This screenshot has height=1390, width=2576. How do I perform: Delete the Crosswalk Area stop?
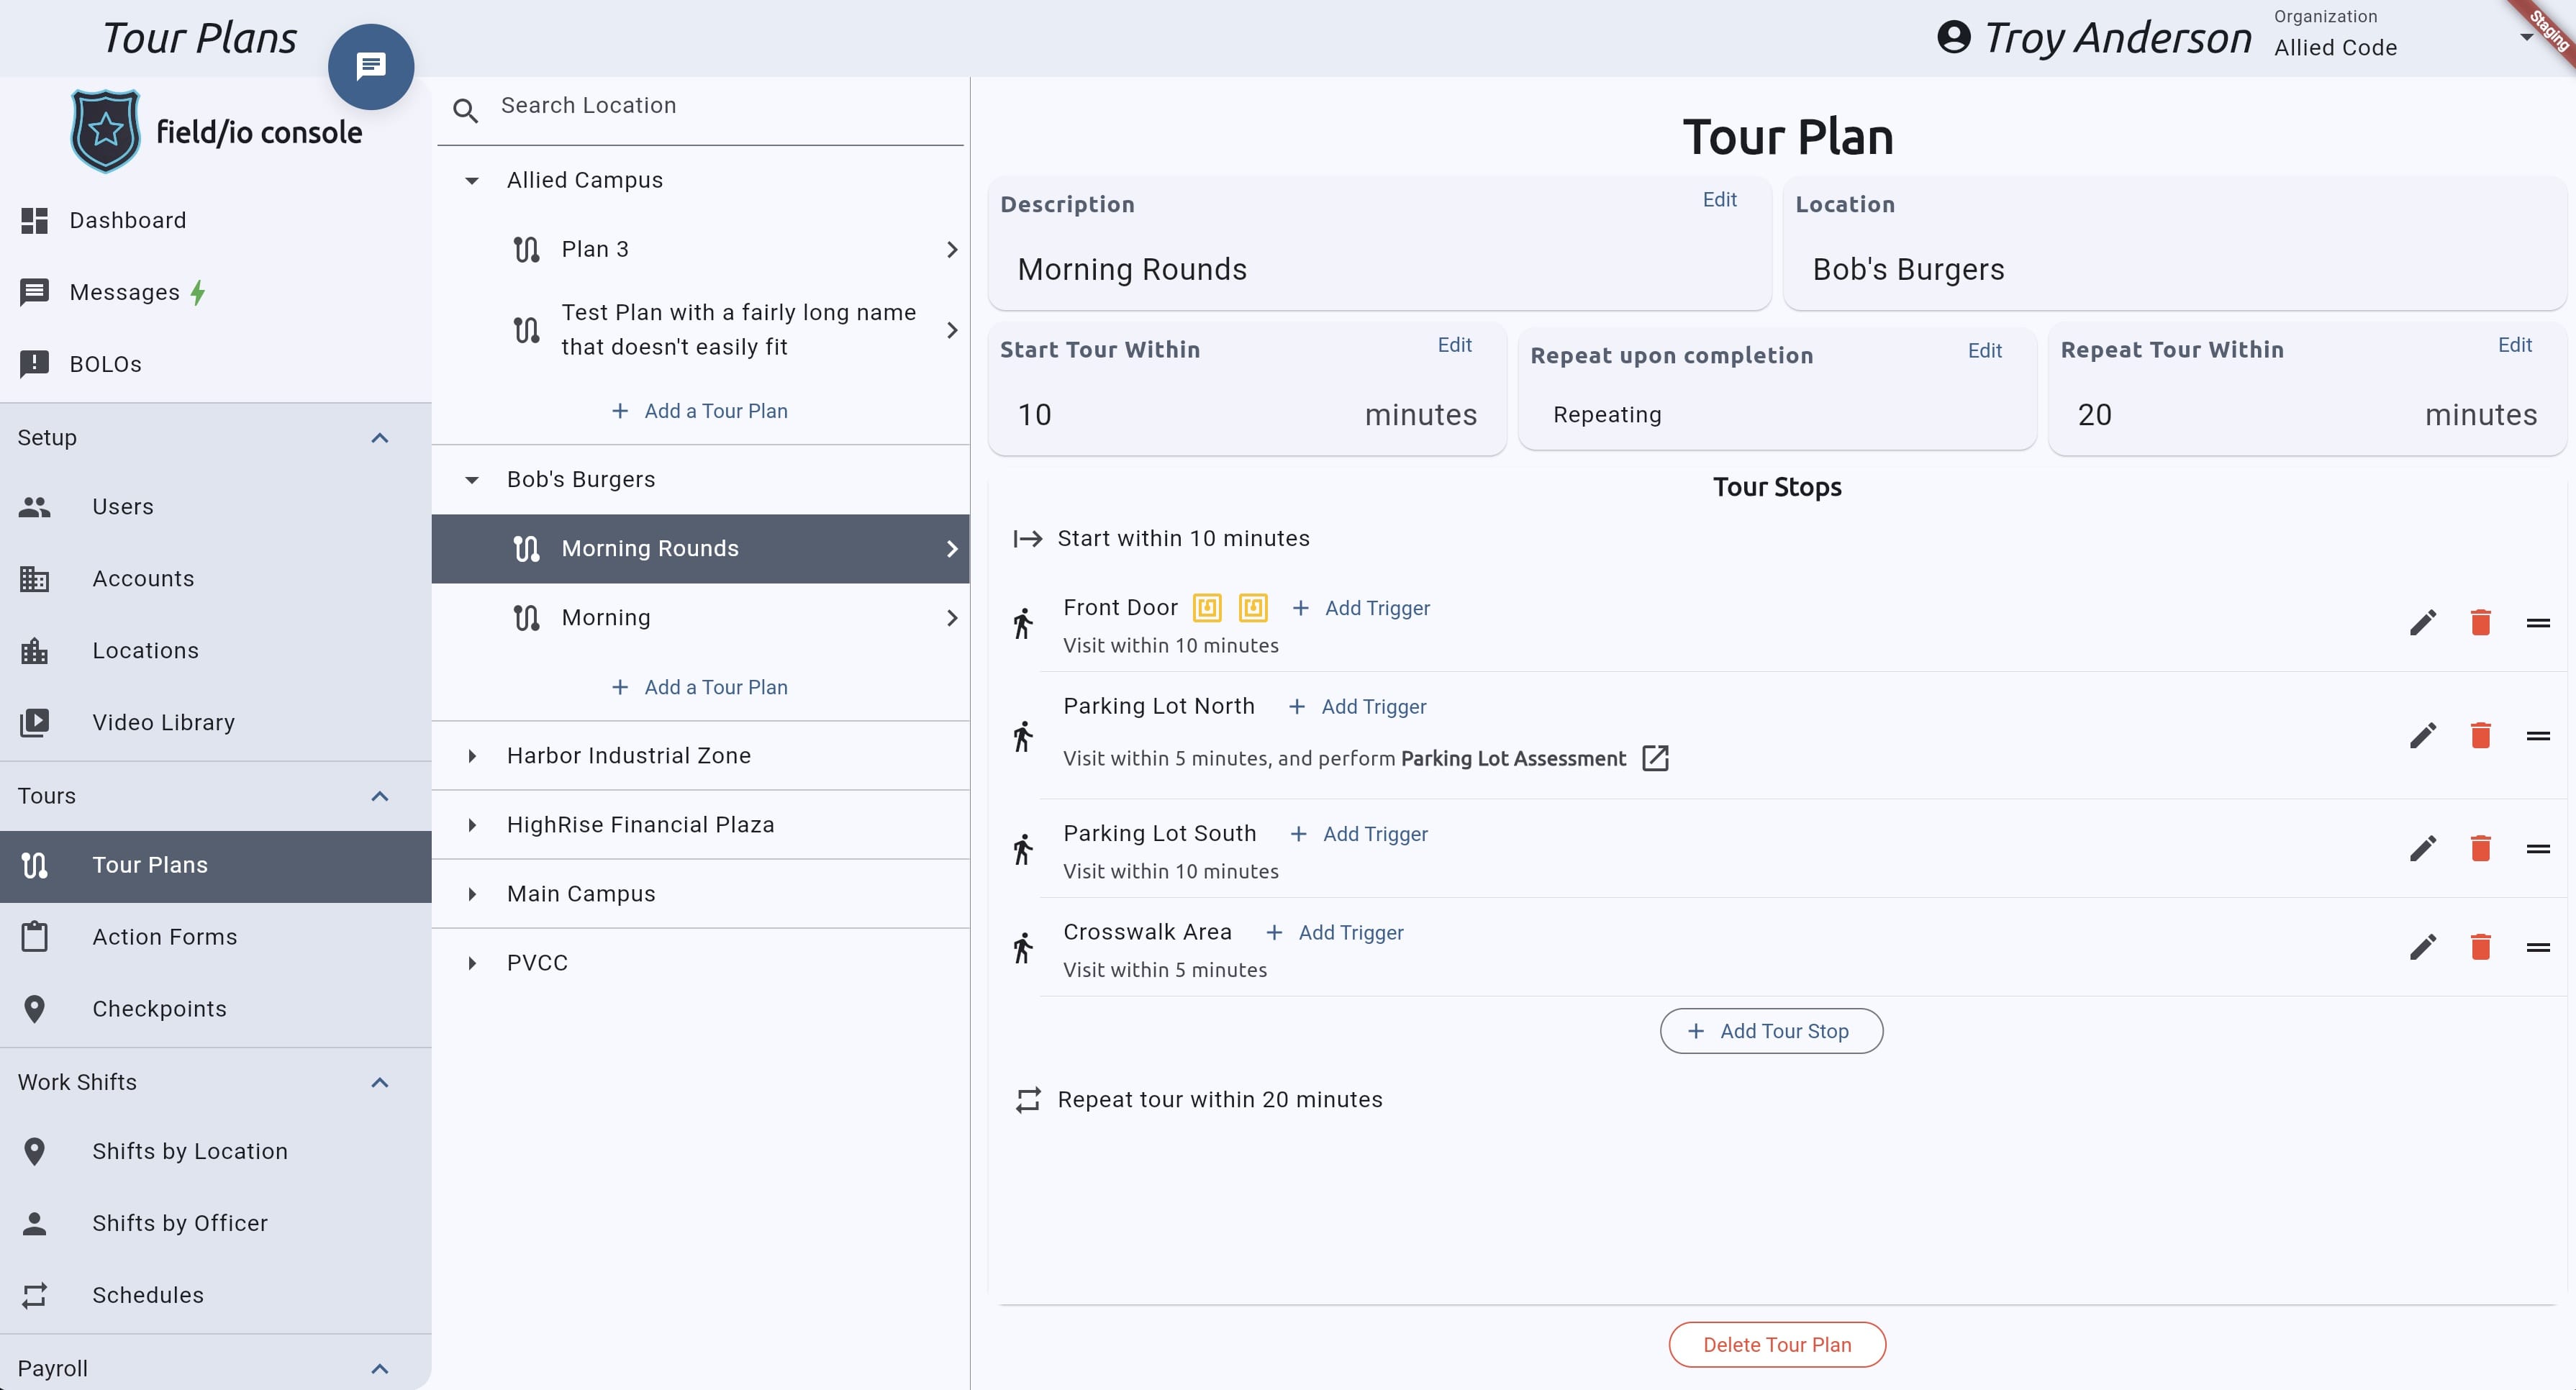coord(2480,947)
